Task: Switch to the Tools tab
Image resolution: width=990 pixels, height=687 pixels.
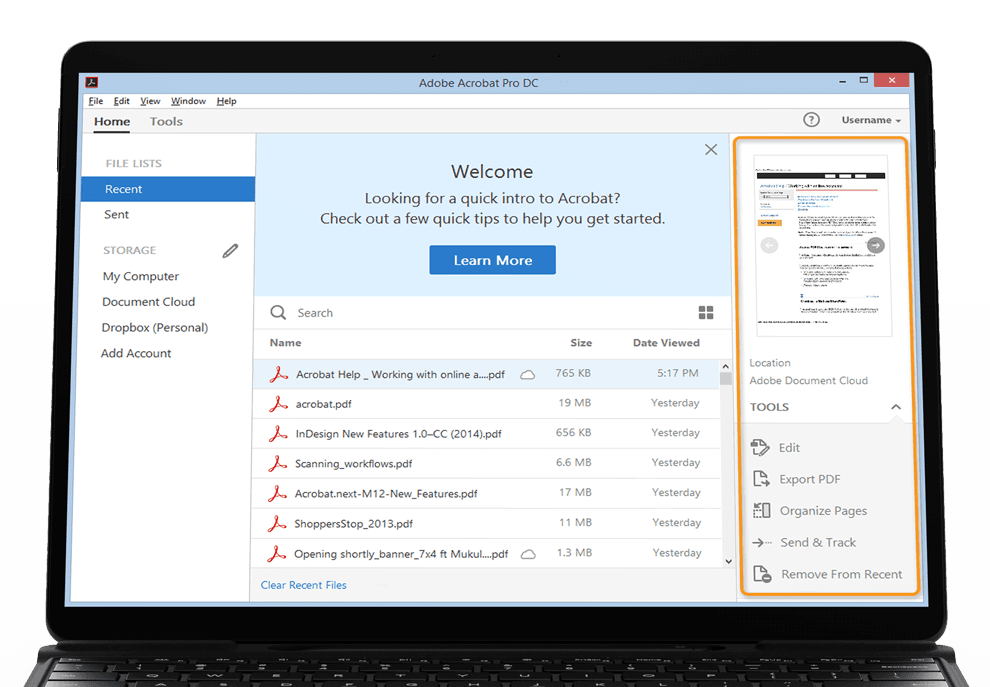Action: 166,121
